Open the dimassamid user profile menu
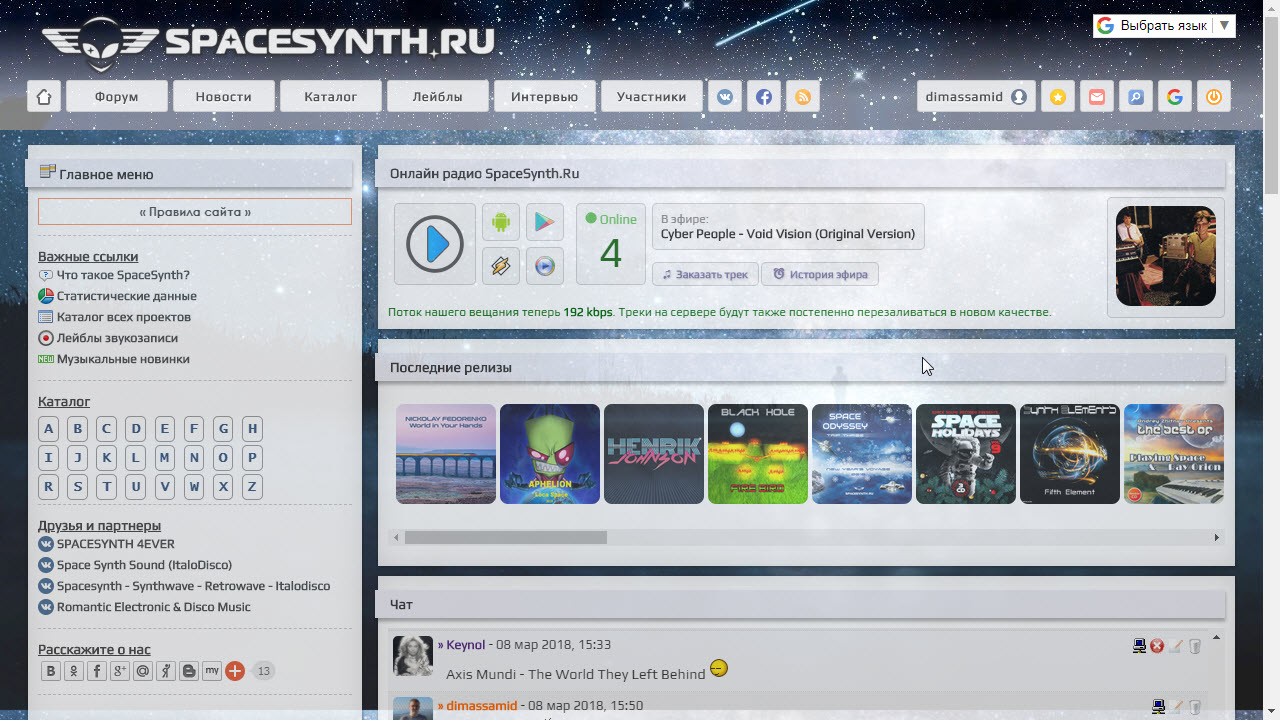 [x=976, y=97]
